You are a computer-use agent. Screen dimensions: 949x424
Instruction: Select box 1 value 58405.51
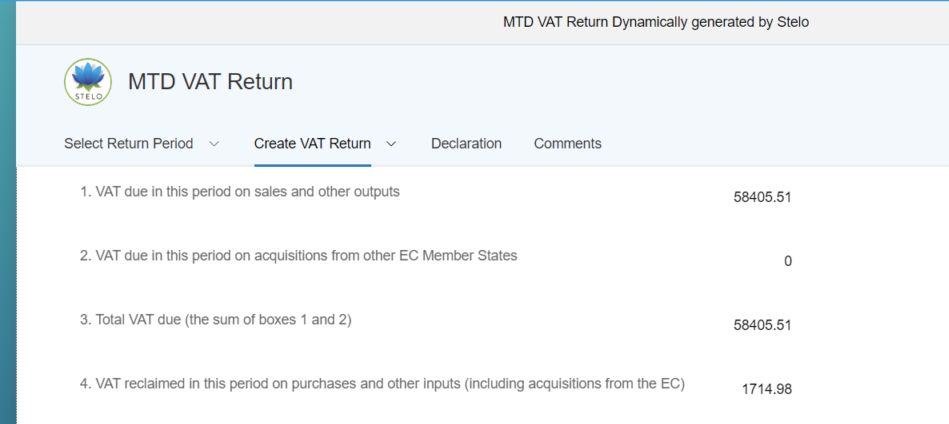pyautogui.click(x=763, y=197)
